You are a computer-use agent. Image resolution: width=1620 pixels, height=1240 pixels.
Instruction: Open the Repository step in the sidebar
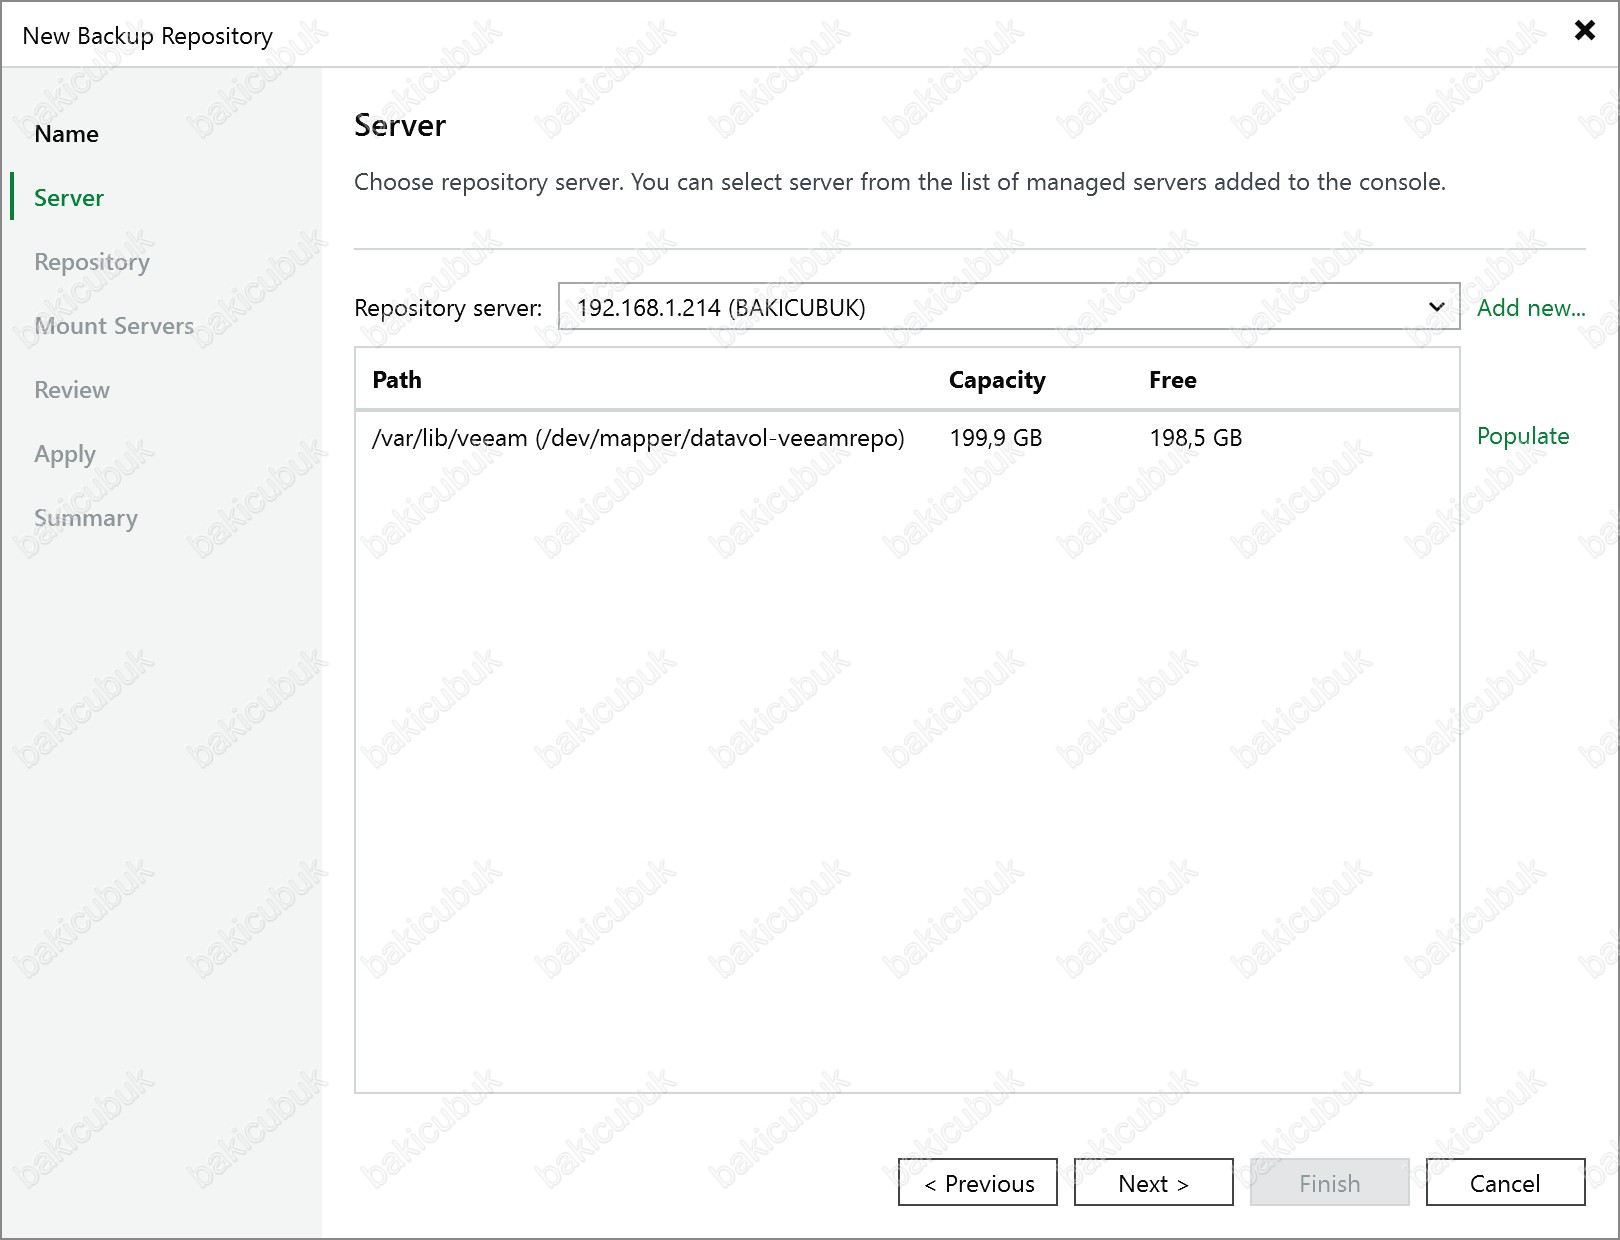(92, 262)
